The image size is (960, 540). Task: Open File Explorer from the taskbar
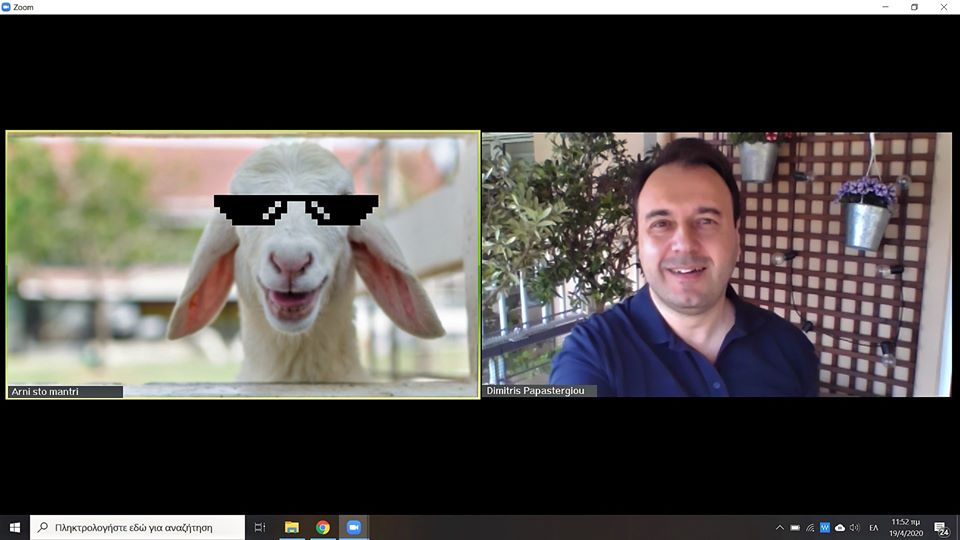291,527
